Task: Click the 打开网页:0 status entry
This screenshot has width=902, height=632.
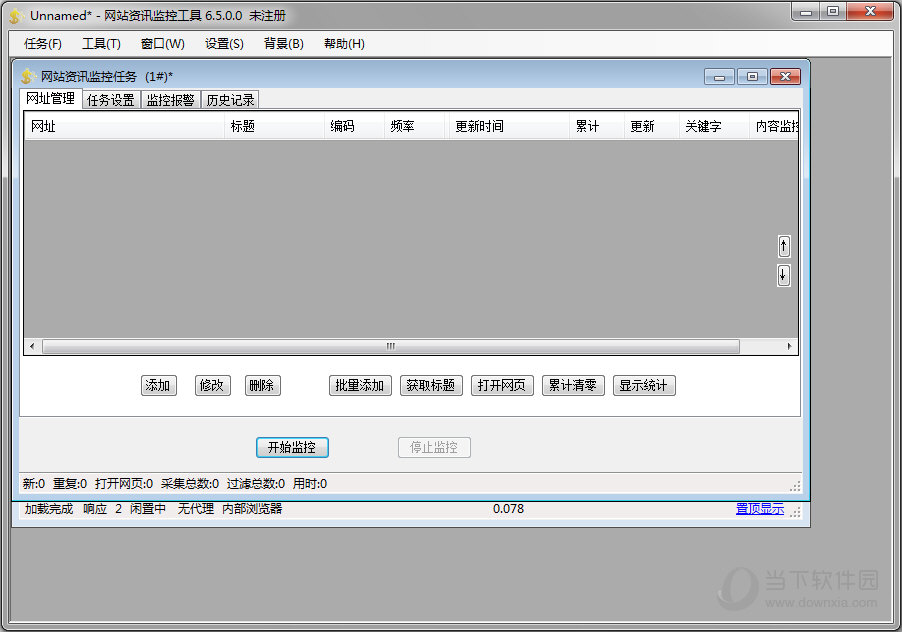Action: click(124, 484)
